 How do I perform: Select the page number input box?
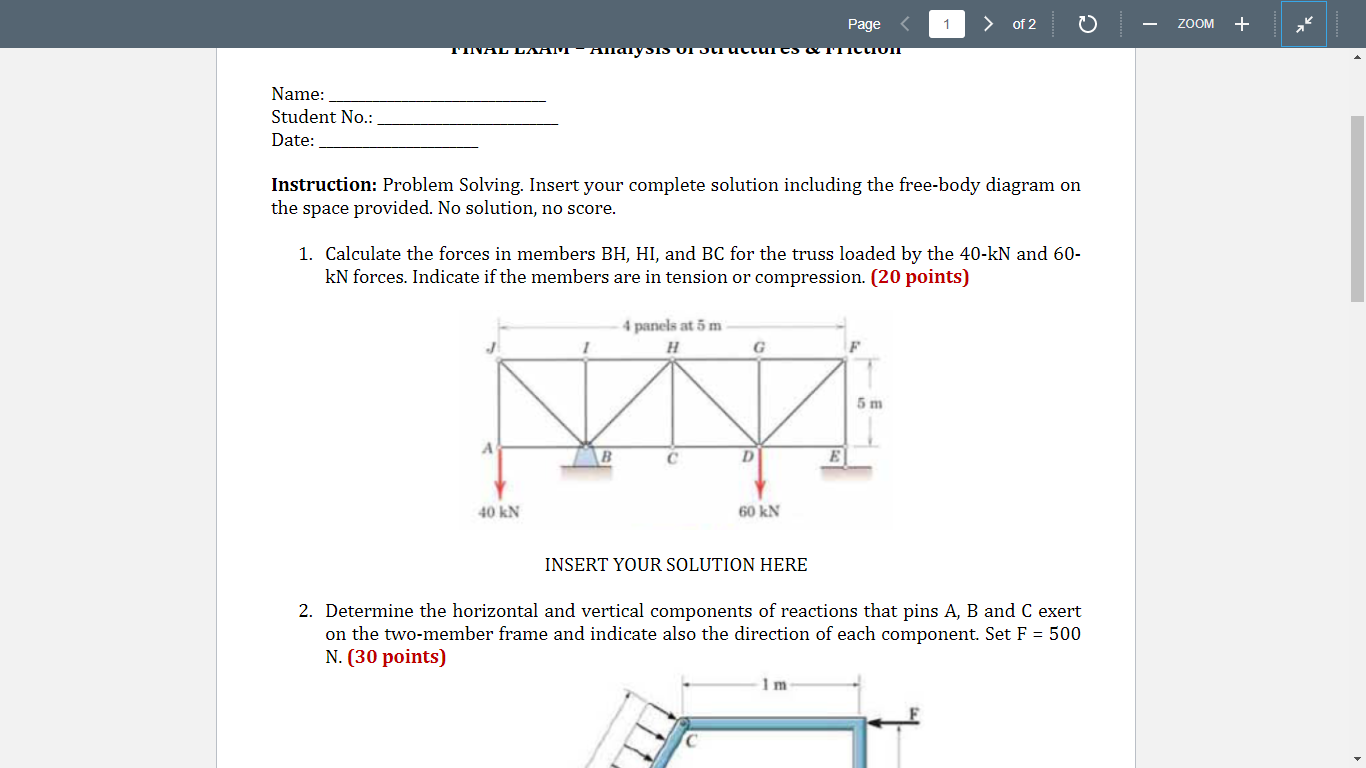pos(946,23)
